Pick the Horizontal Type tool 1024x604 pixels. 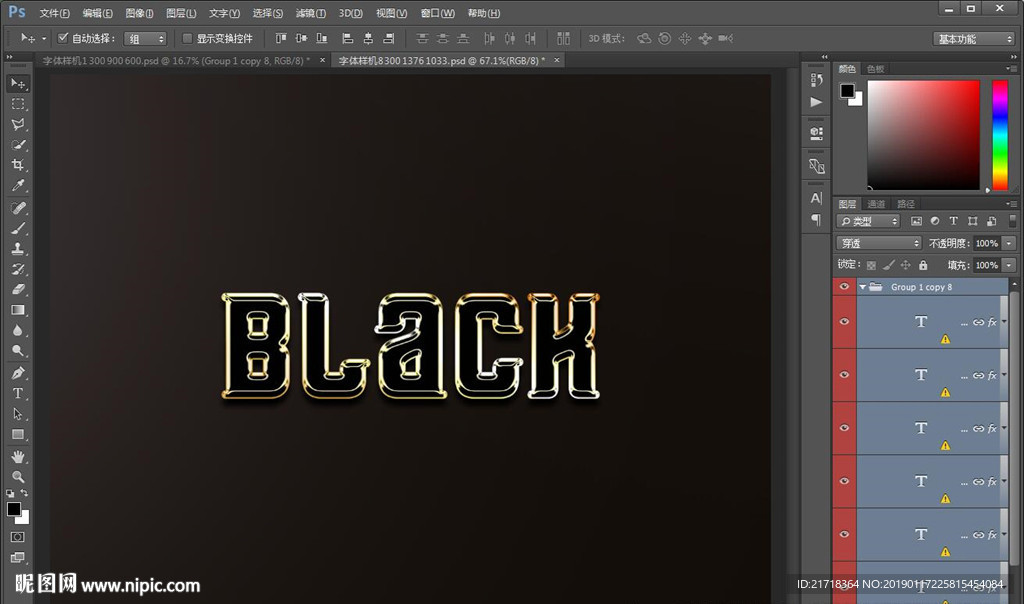(18, 393)
